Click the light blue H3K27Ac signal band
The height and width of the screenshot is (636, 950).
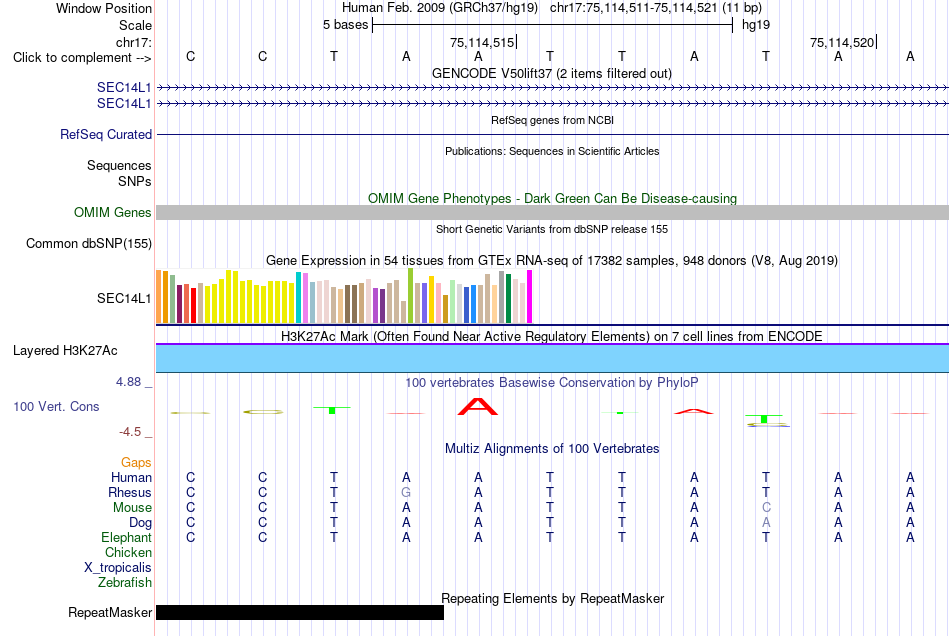coord(552,358)
